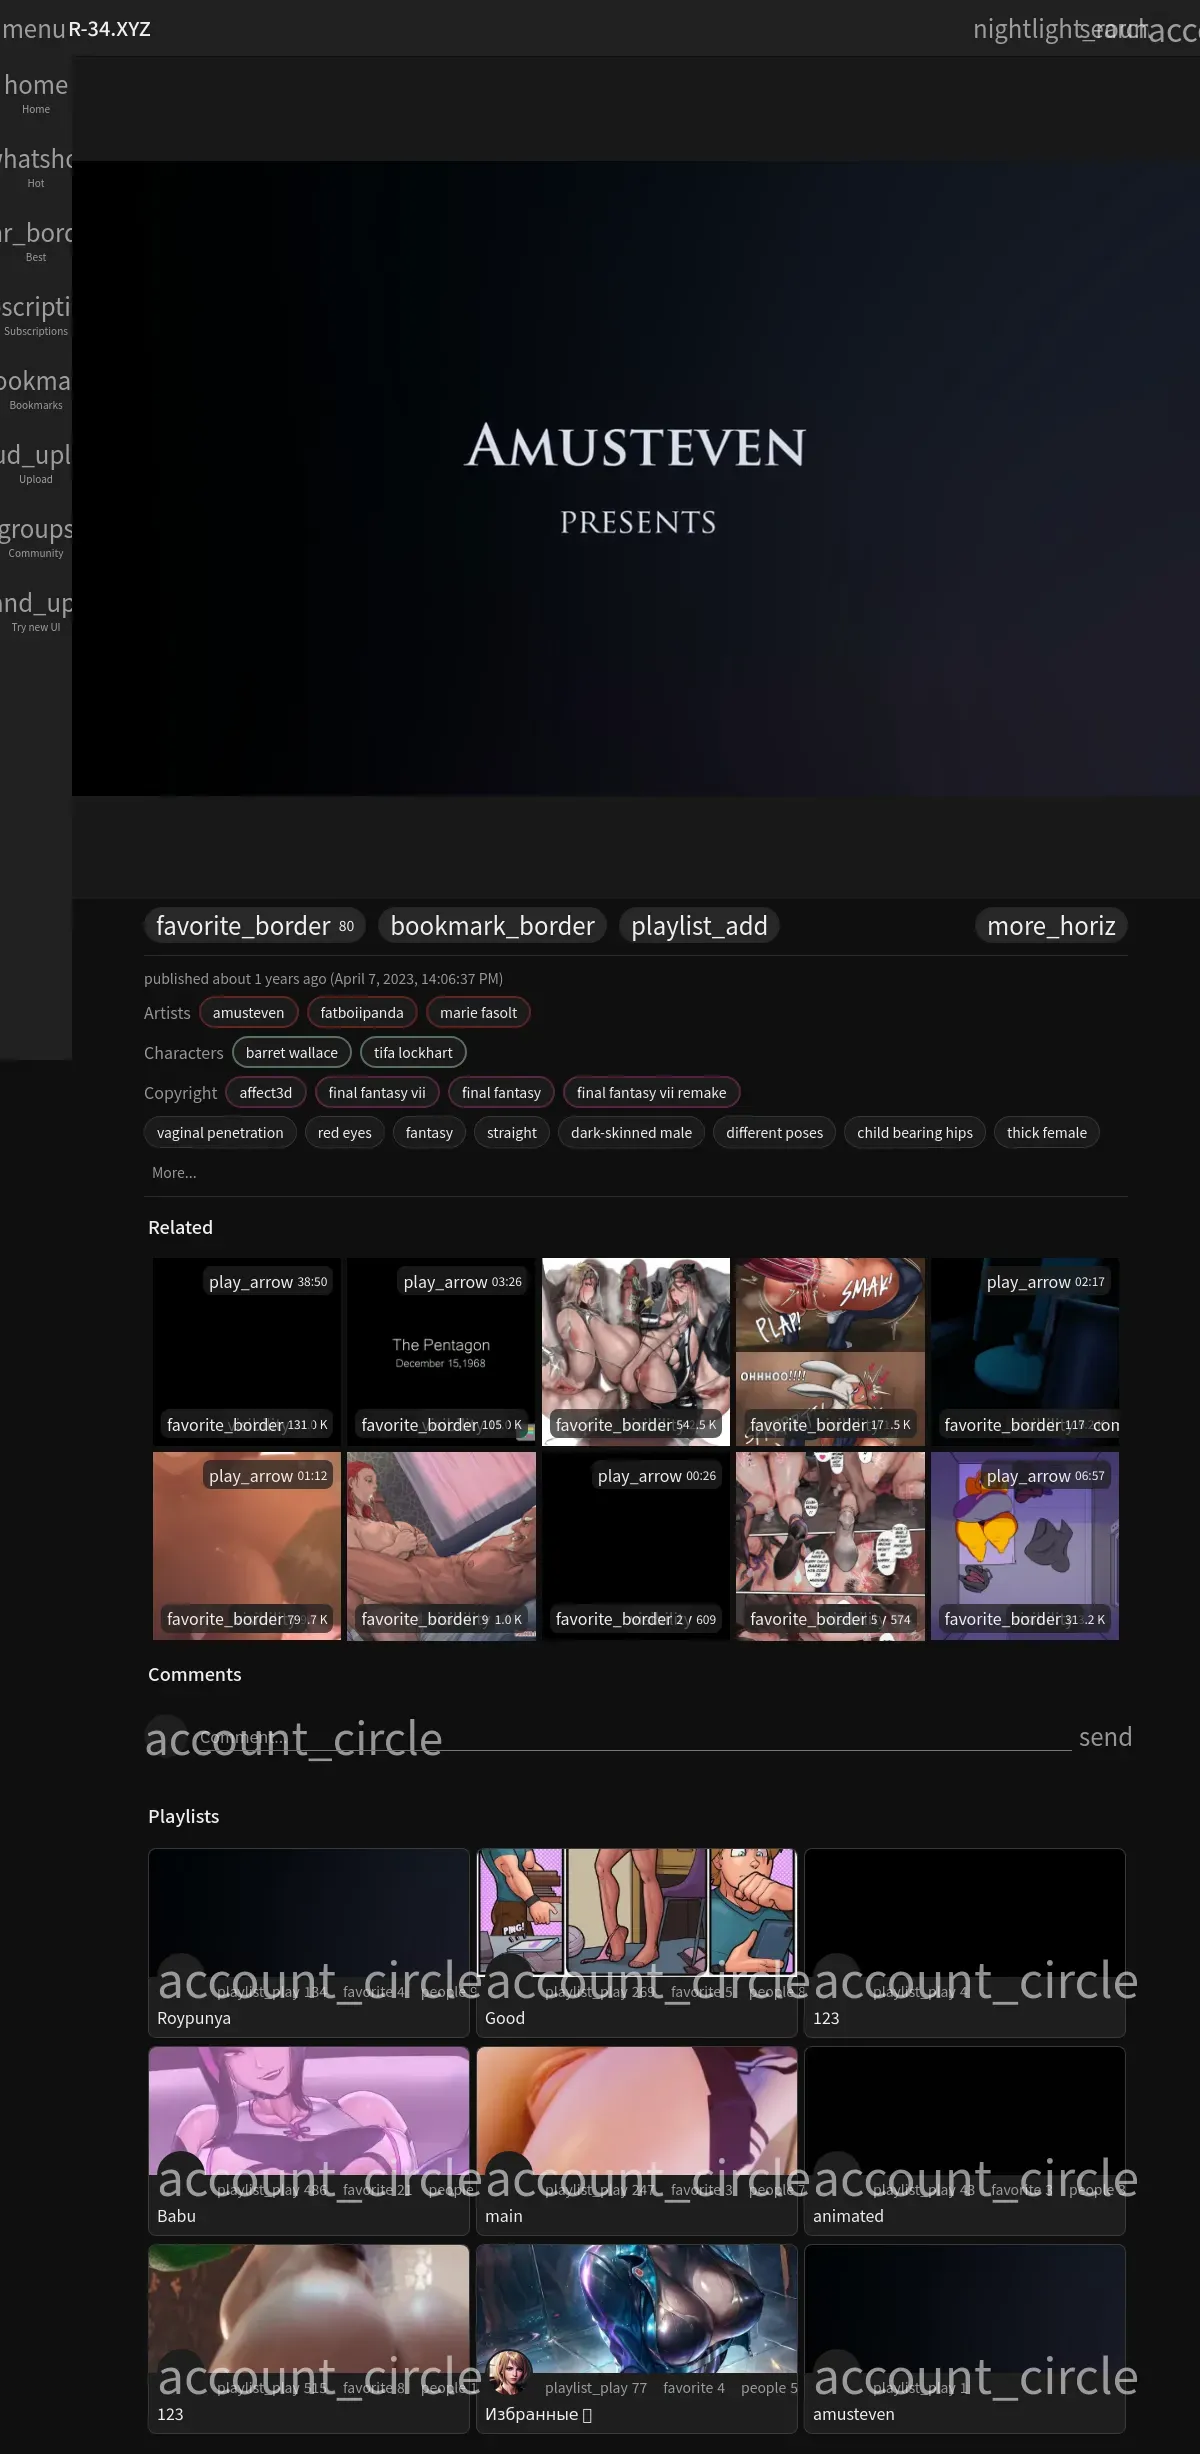Select the marie fasolt artist tag
1200x2454 pixels.
pos(478,1013)
